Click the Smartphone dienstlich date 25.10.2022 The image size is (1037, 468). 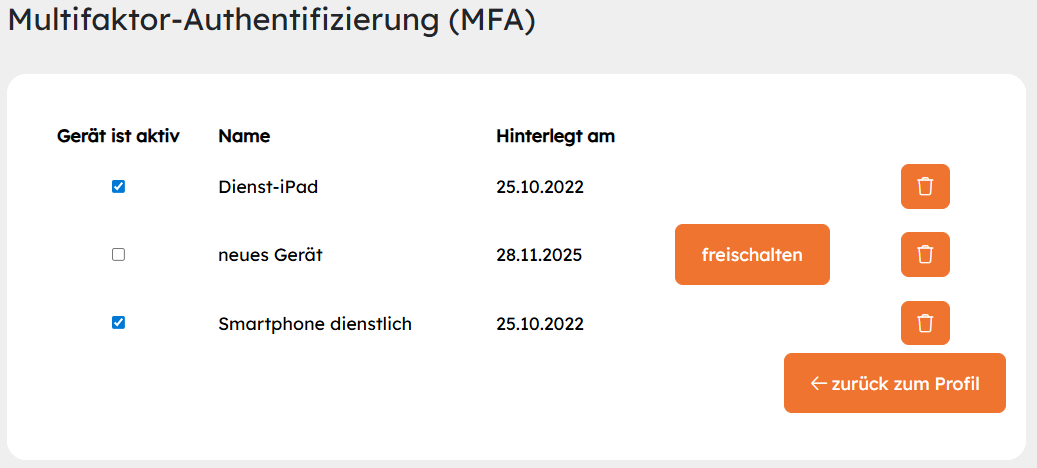[x=540, y=324]
